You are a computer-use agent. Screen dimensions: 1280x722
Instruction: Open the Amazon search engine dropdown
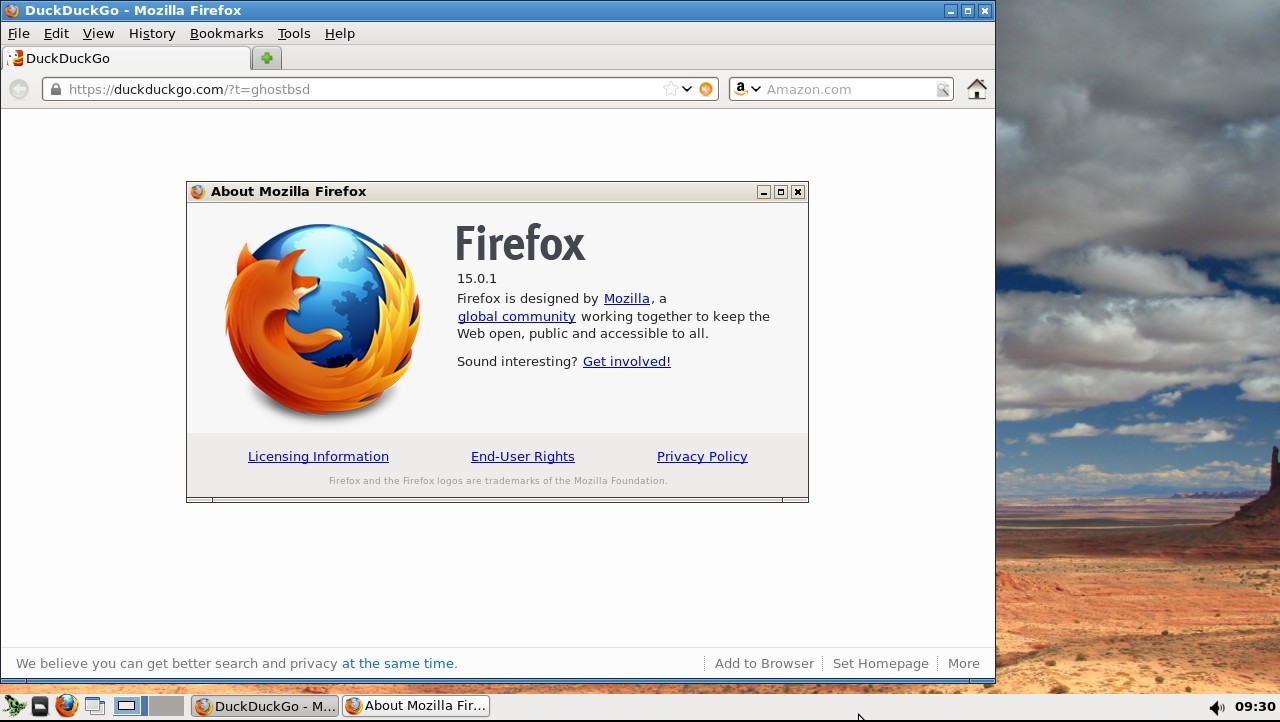point(747,89)
